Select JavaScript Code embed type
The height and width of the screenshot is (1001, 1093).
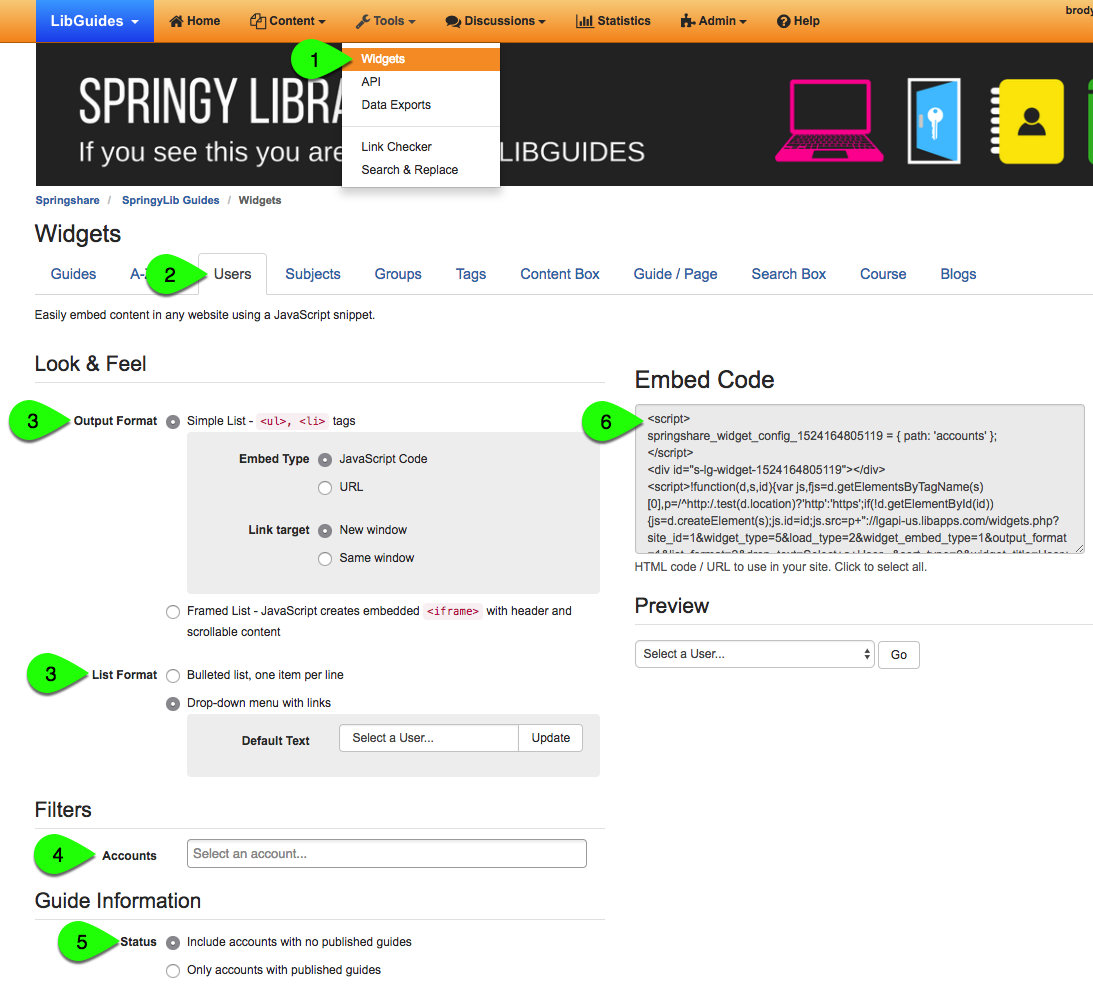[325, 460]
